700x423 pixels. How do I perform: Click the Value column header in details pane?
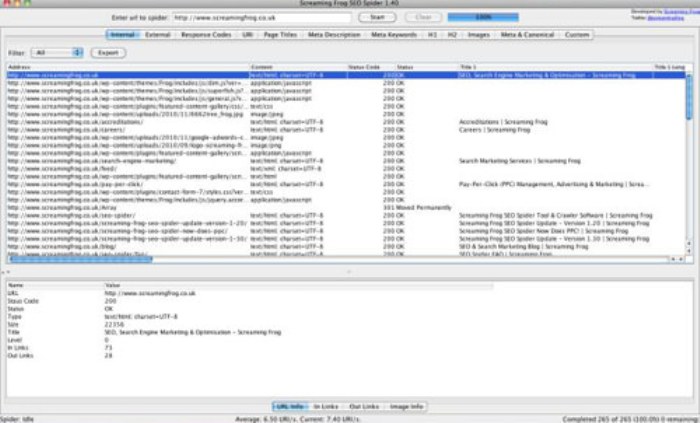(298, 285)
